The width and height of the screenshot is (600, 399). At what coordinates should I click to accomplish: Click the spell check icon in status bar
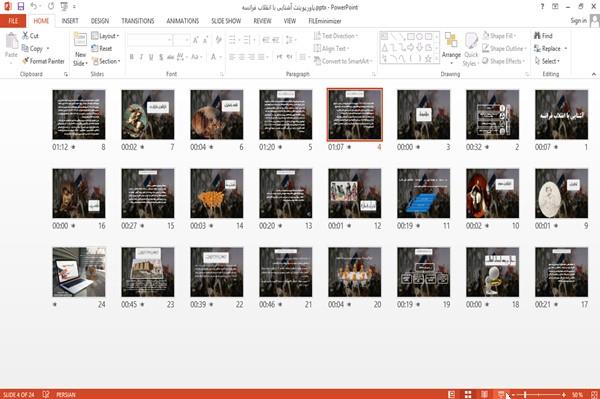[46, 394]
